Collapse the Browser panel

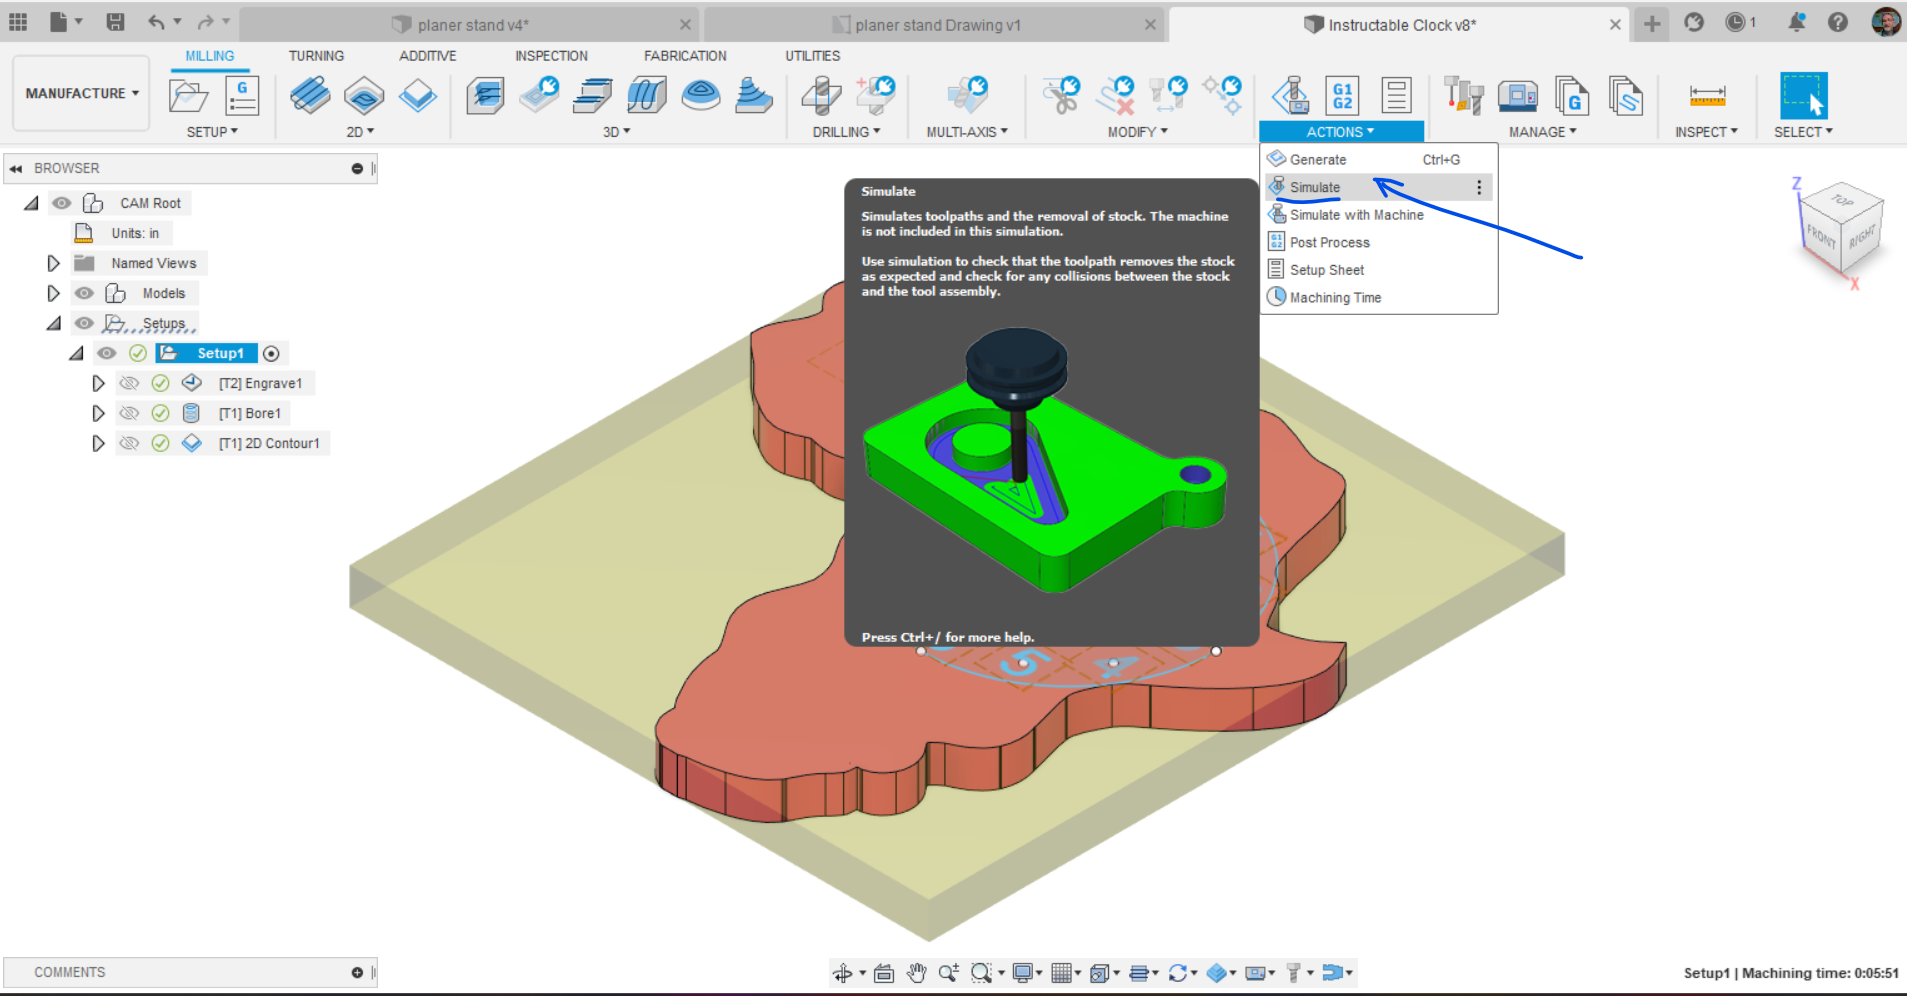point(16,169)
